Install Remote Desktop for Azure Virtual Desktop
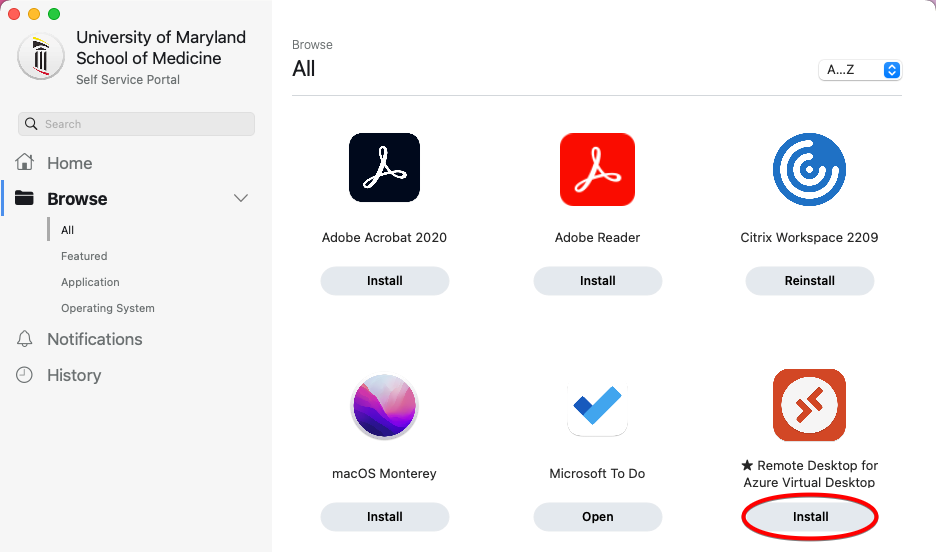 [810, 517]
